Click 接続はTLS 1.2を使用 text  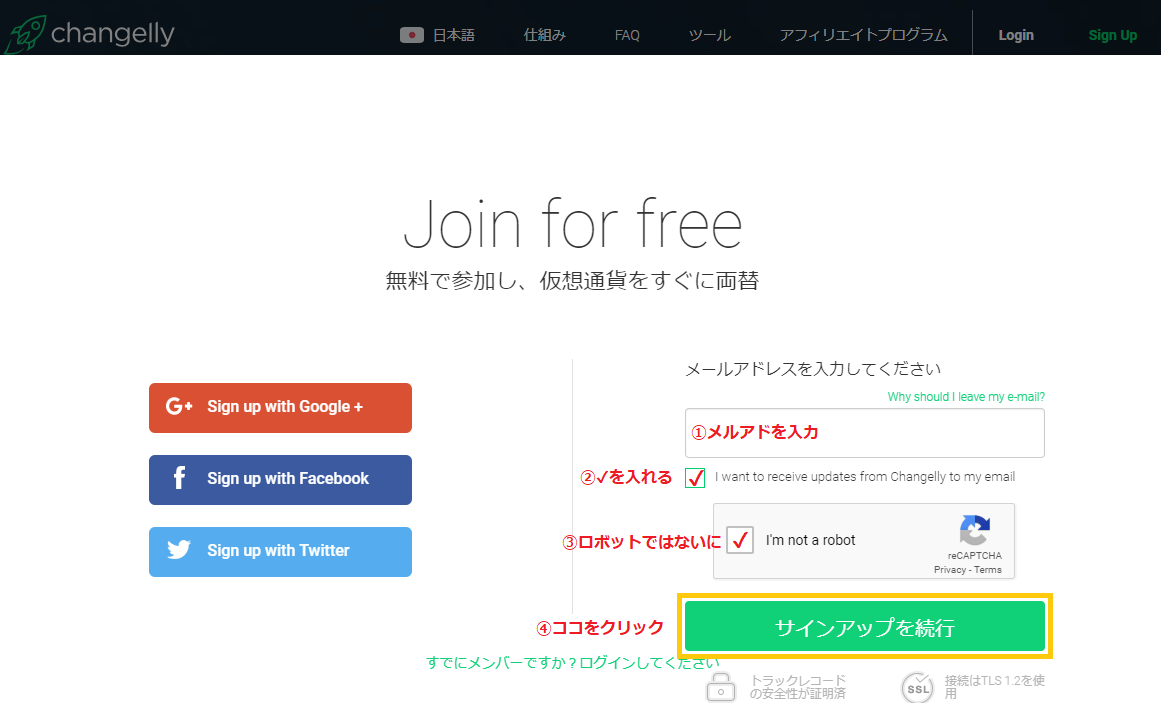994,687
